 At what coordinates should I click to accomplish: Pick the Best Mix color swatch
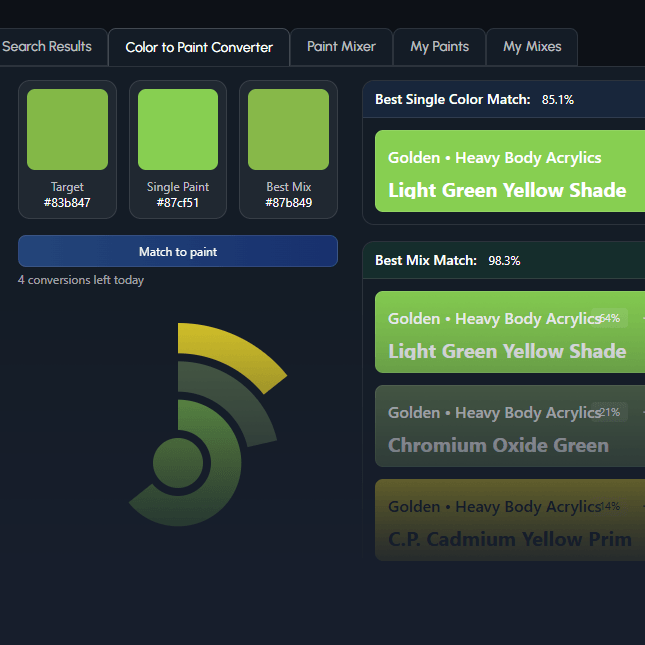tap(288, 129)
